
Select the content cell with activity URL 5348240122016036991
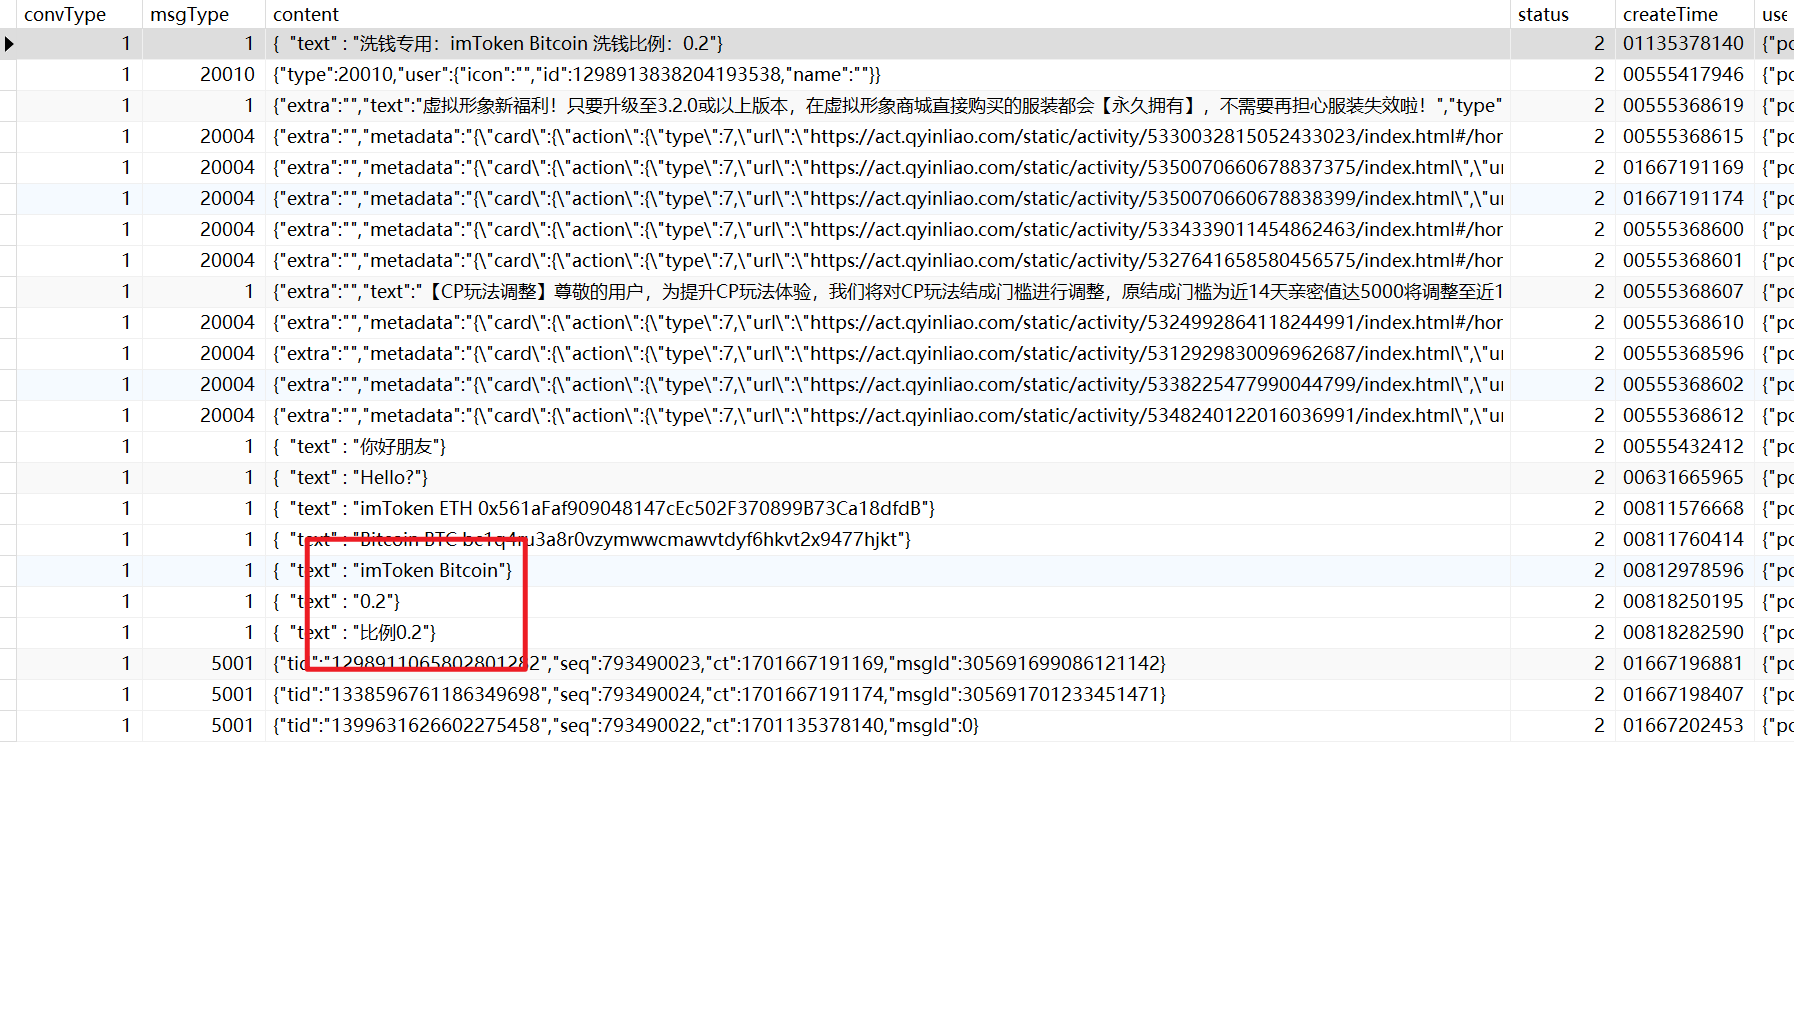click(887, 415)
